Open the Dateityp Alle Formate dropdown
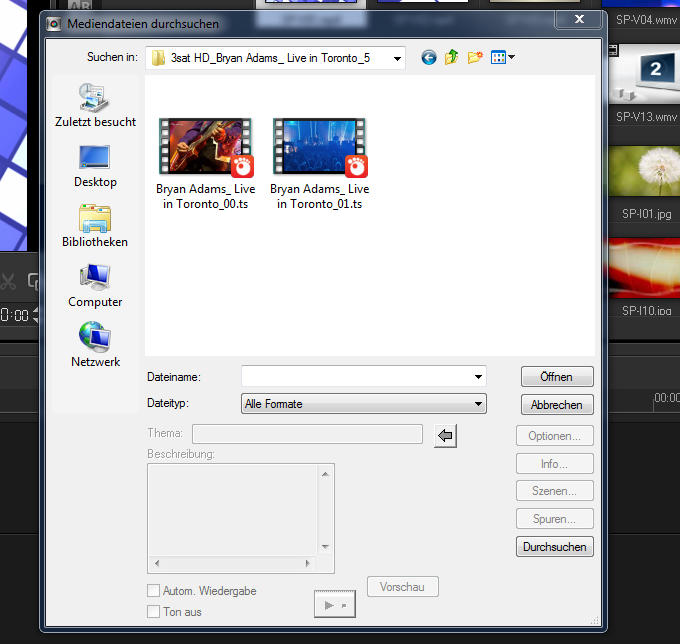This screenshot has width=680, height=644. pos(363,404)
